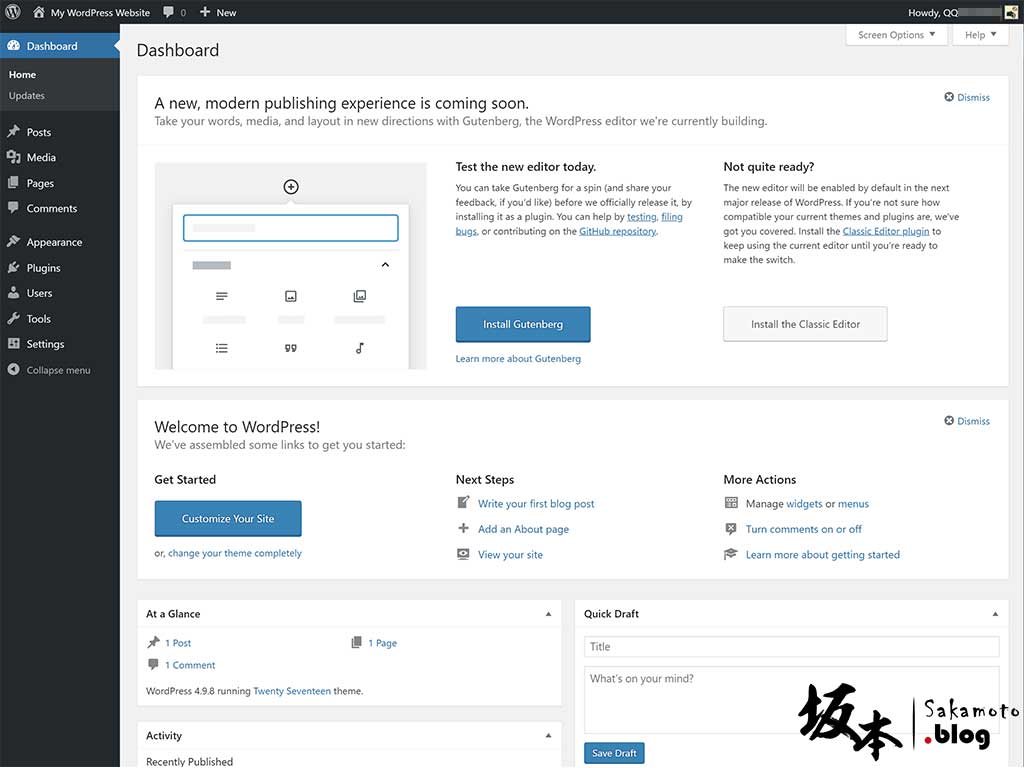Click the WordPress logo in admin bar
This screenshot has width=1024, height=768.
[x=12, y=12]
